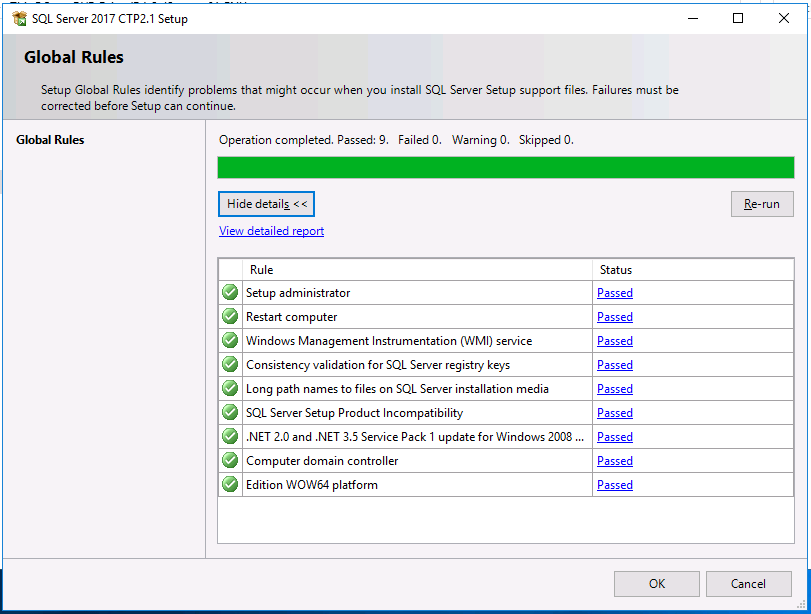Click the Status column header
The image size is (811, 614).
(x=693, y=269)
